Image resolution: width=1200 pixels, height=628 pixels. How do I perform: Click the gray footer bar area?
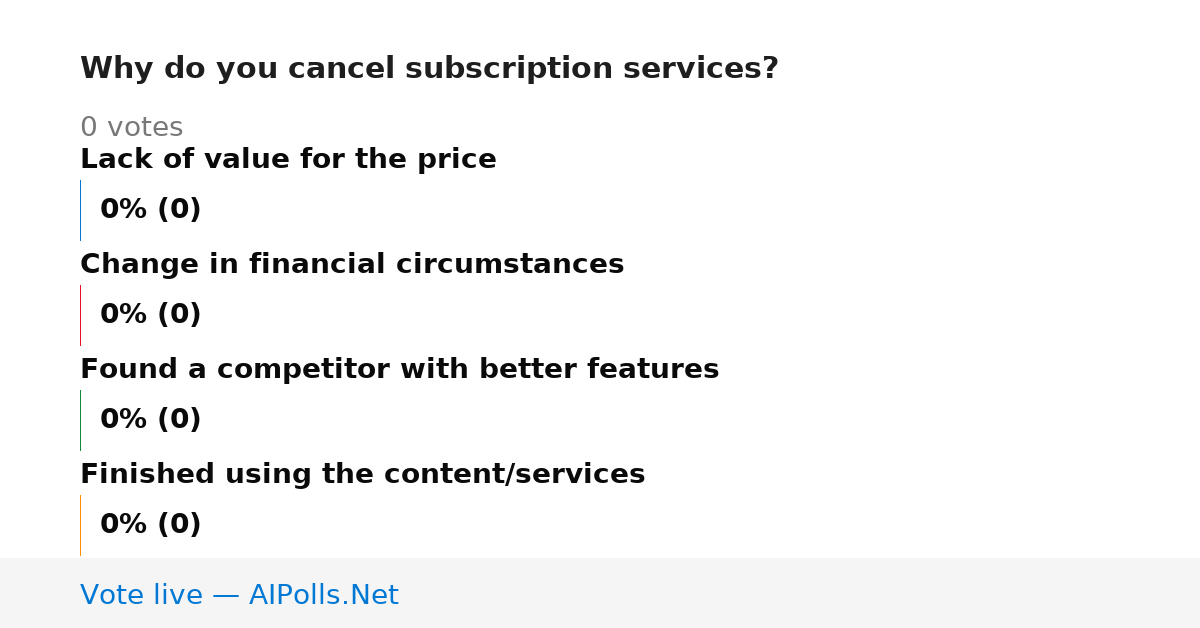600,593
